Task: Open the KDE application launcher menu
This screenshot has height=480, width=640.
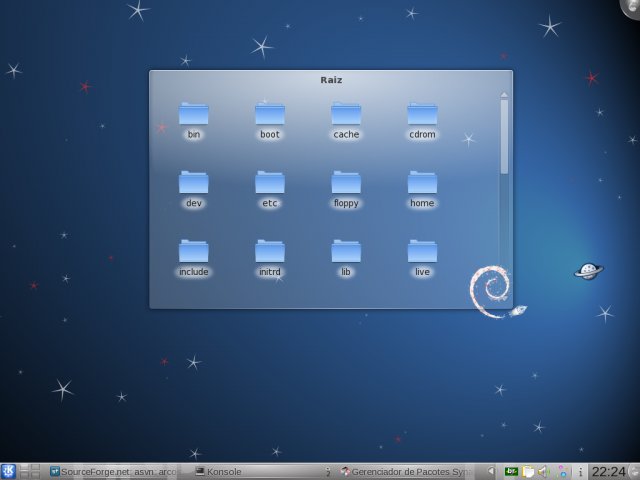Action: [x=8, y=471]
